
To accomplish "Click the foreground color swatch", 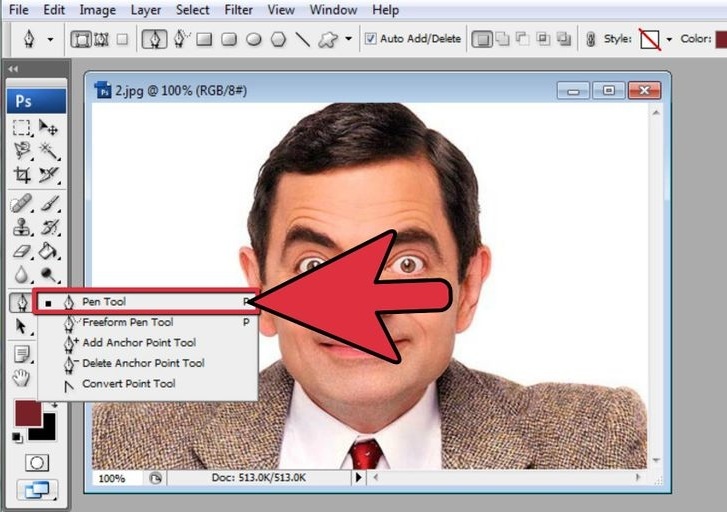I will click(28, 413).
